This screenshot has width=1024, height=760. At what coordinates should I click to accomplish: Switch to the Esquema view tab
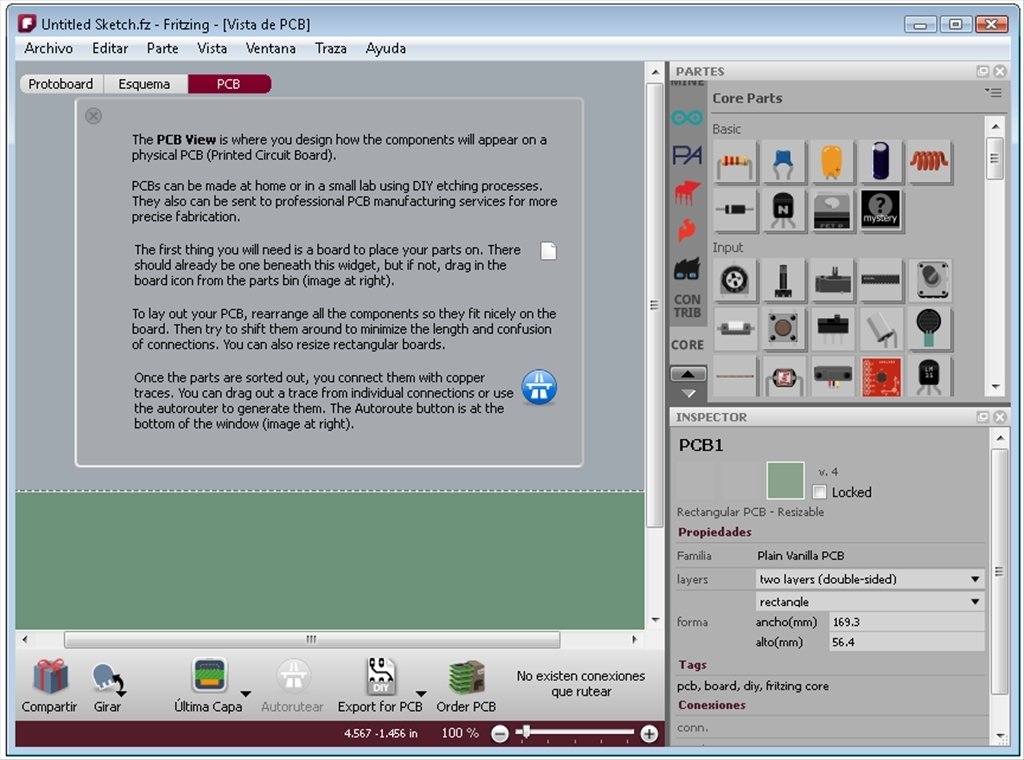(x=144, y=84)
